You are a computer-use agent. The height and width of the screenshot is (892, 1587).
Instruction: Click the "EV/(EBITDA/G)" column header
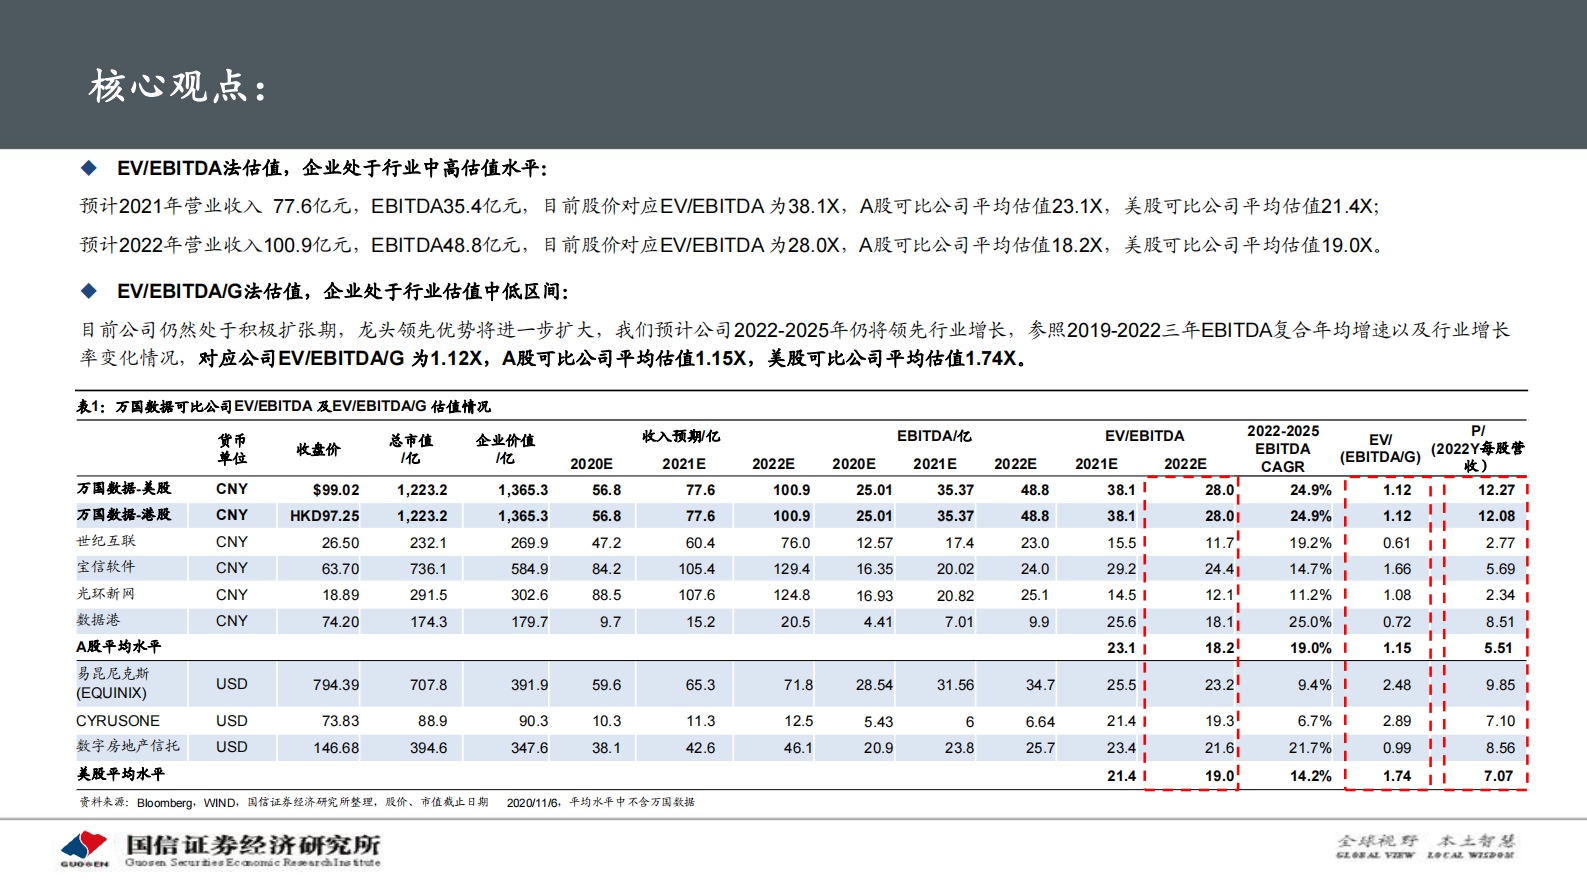(x=1380, y=448)
